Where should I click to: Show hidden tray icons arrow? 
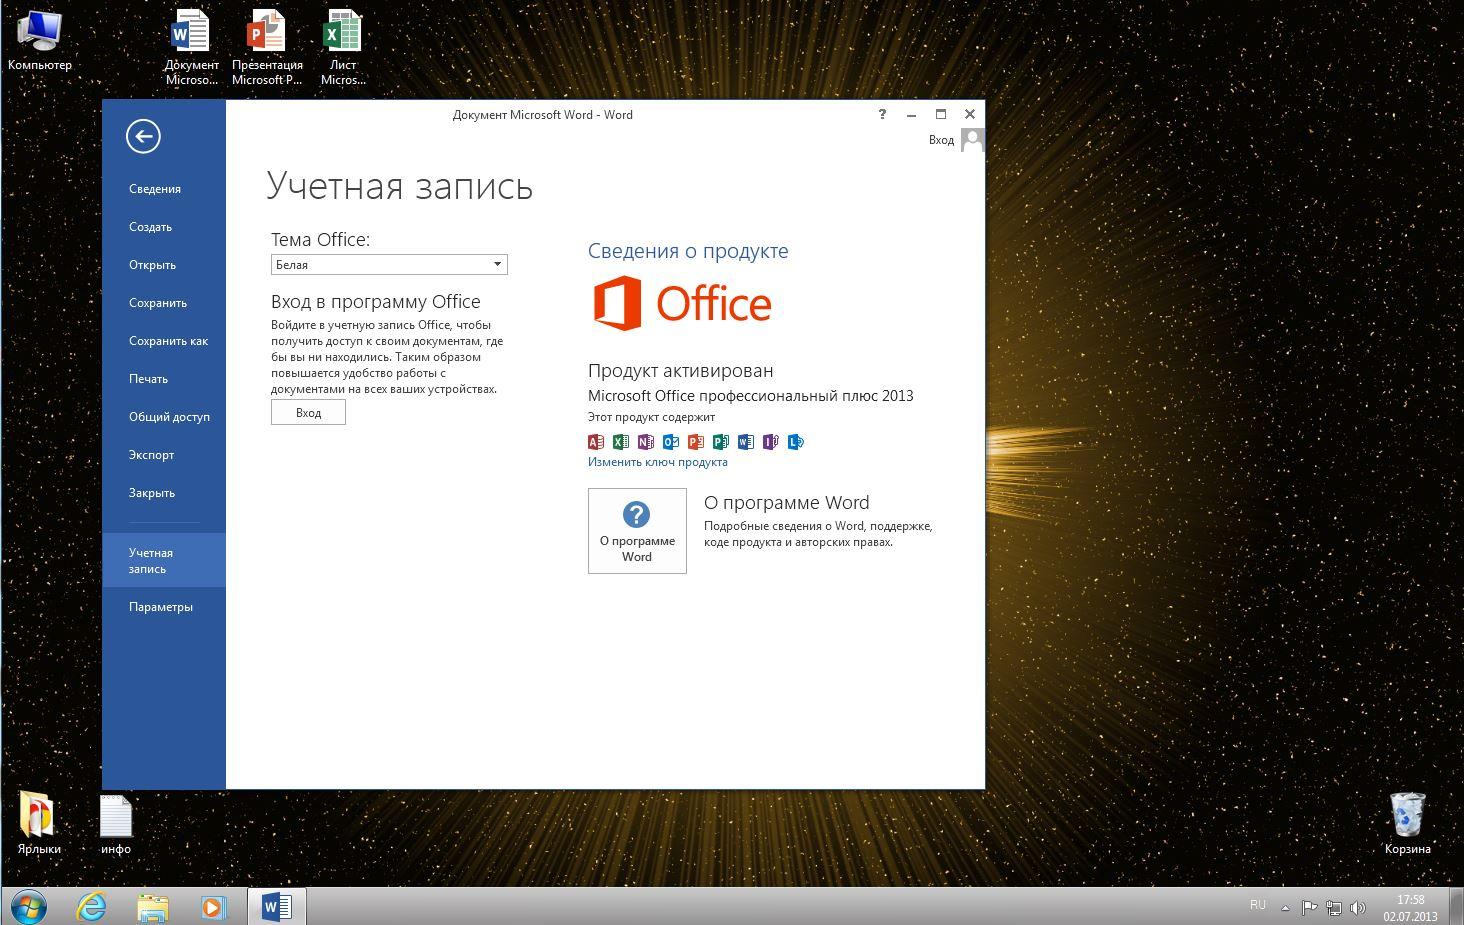[x=1285, y=908]
